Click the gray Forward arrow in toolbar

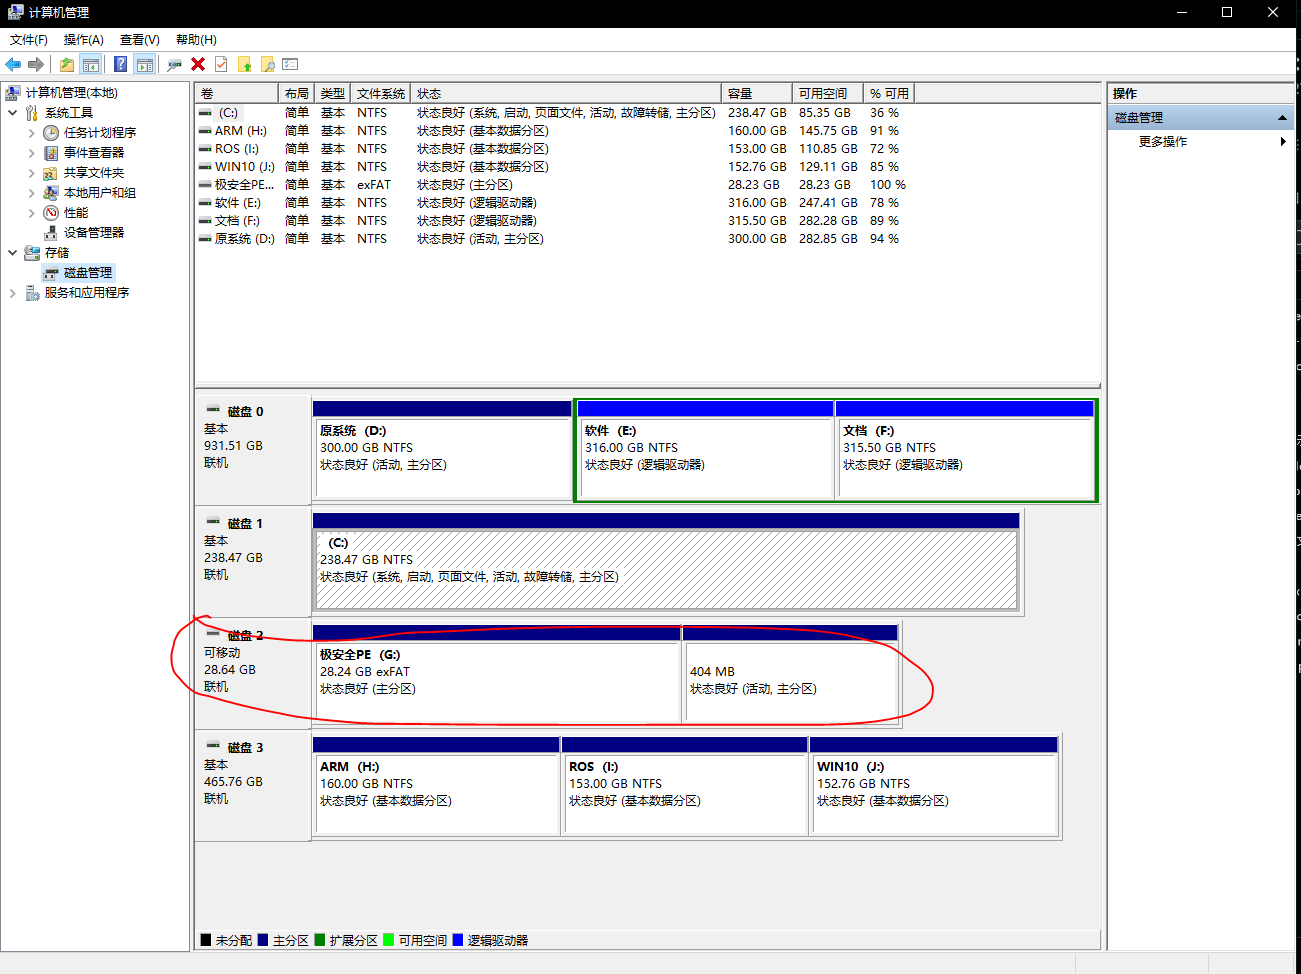pos(36,65)
